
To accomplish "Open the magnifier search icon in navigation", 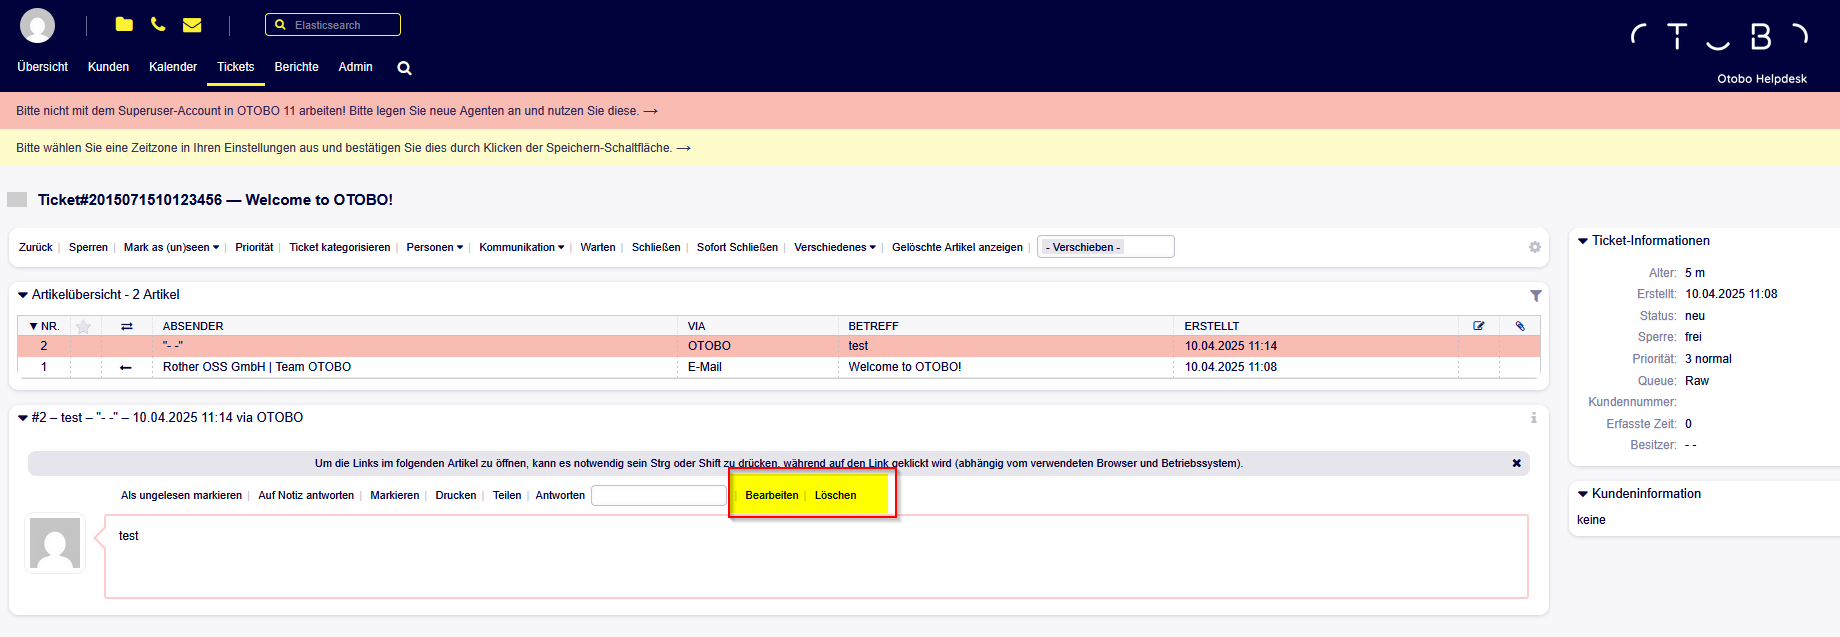I will [x=404, y=68].
